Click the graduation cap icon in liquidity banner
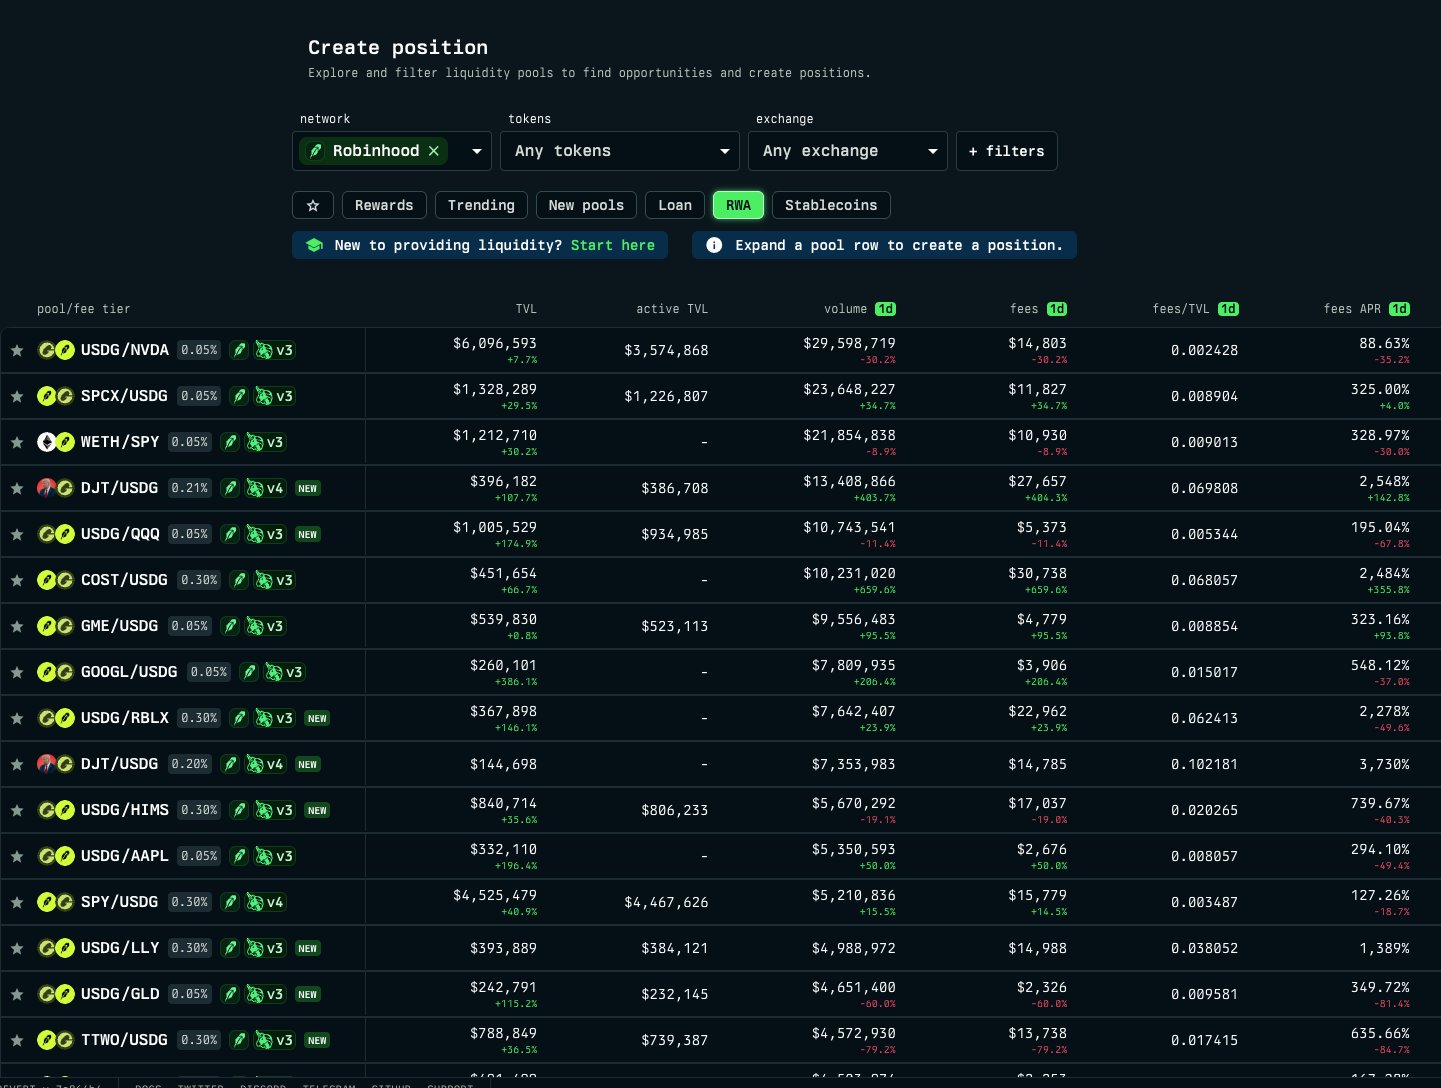The height and width of the screenshot is (1088, 1441). click(314, 245)
